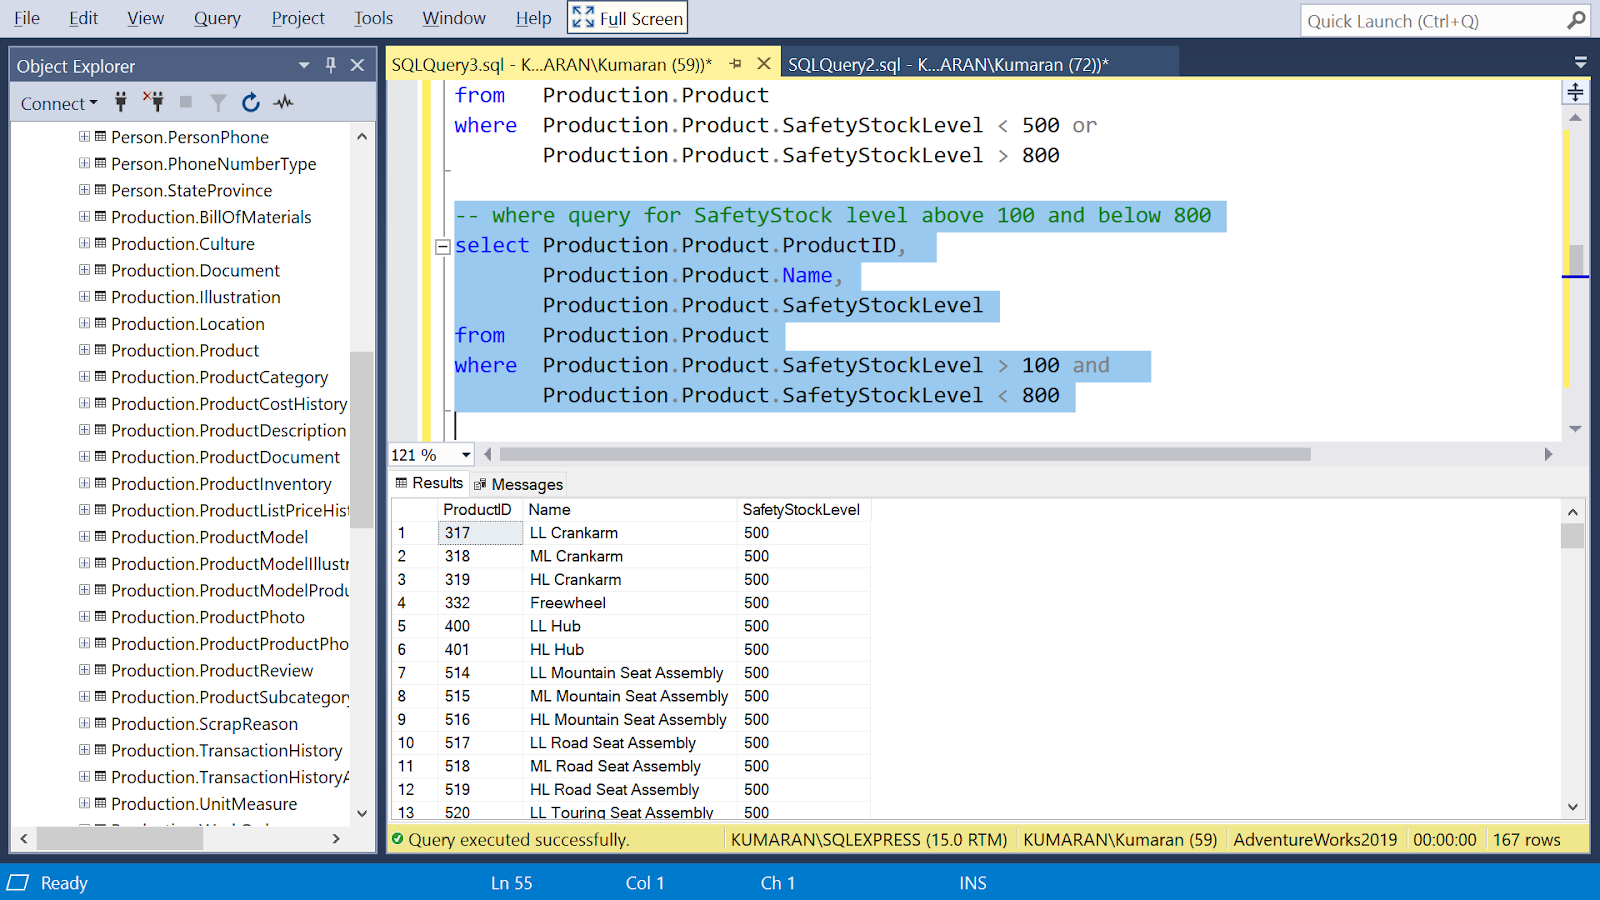Click the table icon beside Production.Culture
Image resolution: width=1600 pixels, height=900 pixels.
pyautogui.click(x=100, y=243)
